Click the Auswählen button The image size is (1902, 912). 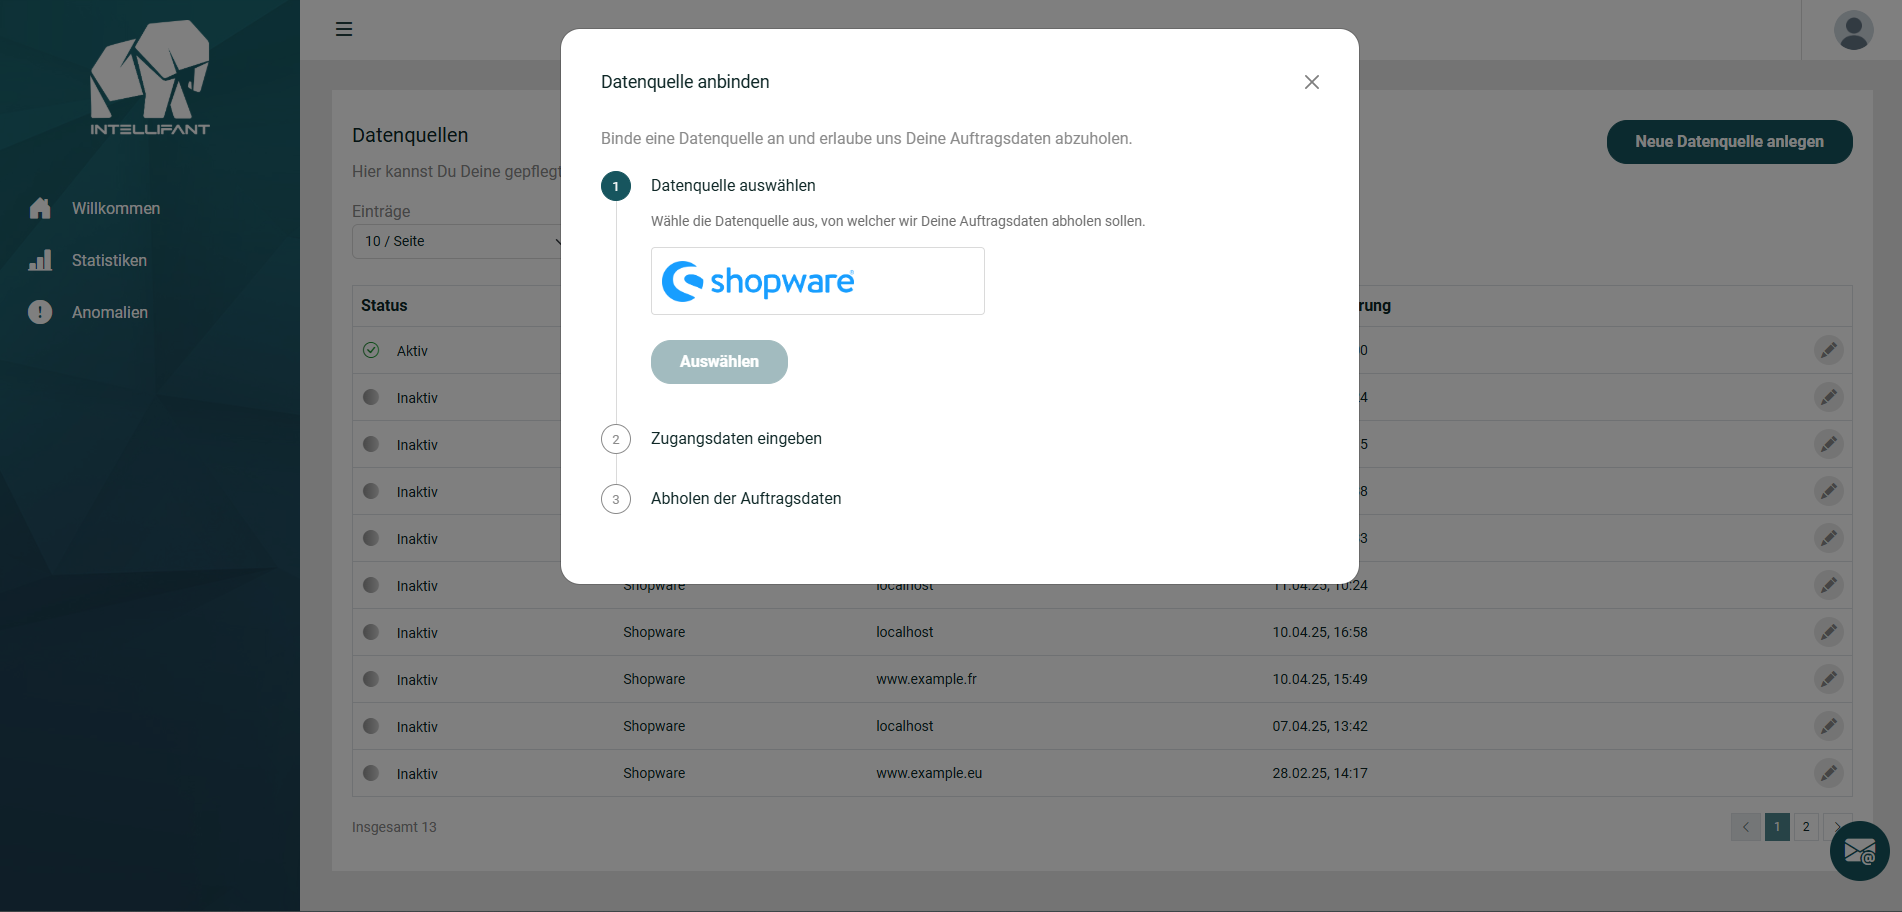point(719,362)
